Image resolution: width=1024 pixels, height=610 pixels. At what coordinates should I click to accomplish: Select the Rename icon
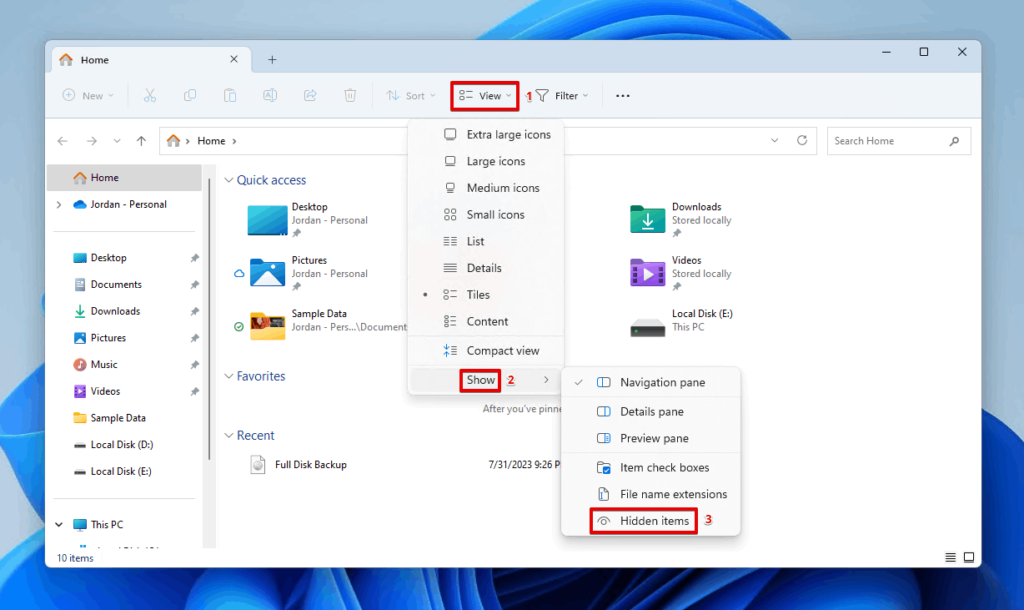(x=269, y=95)
